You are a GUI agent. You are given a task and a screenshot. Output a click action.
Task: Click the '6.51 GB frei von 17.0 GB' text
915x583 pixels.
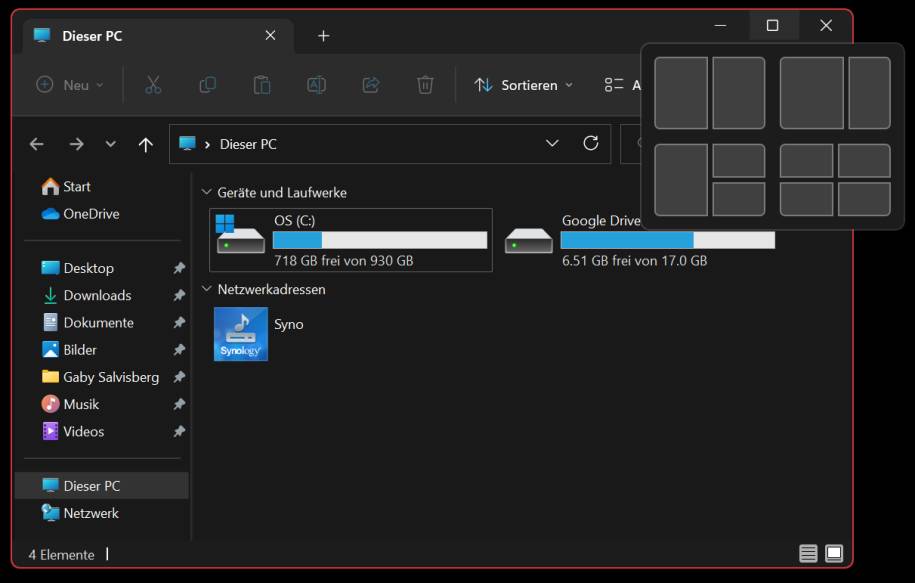click(634, 260)
